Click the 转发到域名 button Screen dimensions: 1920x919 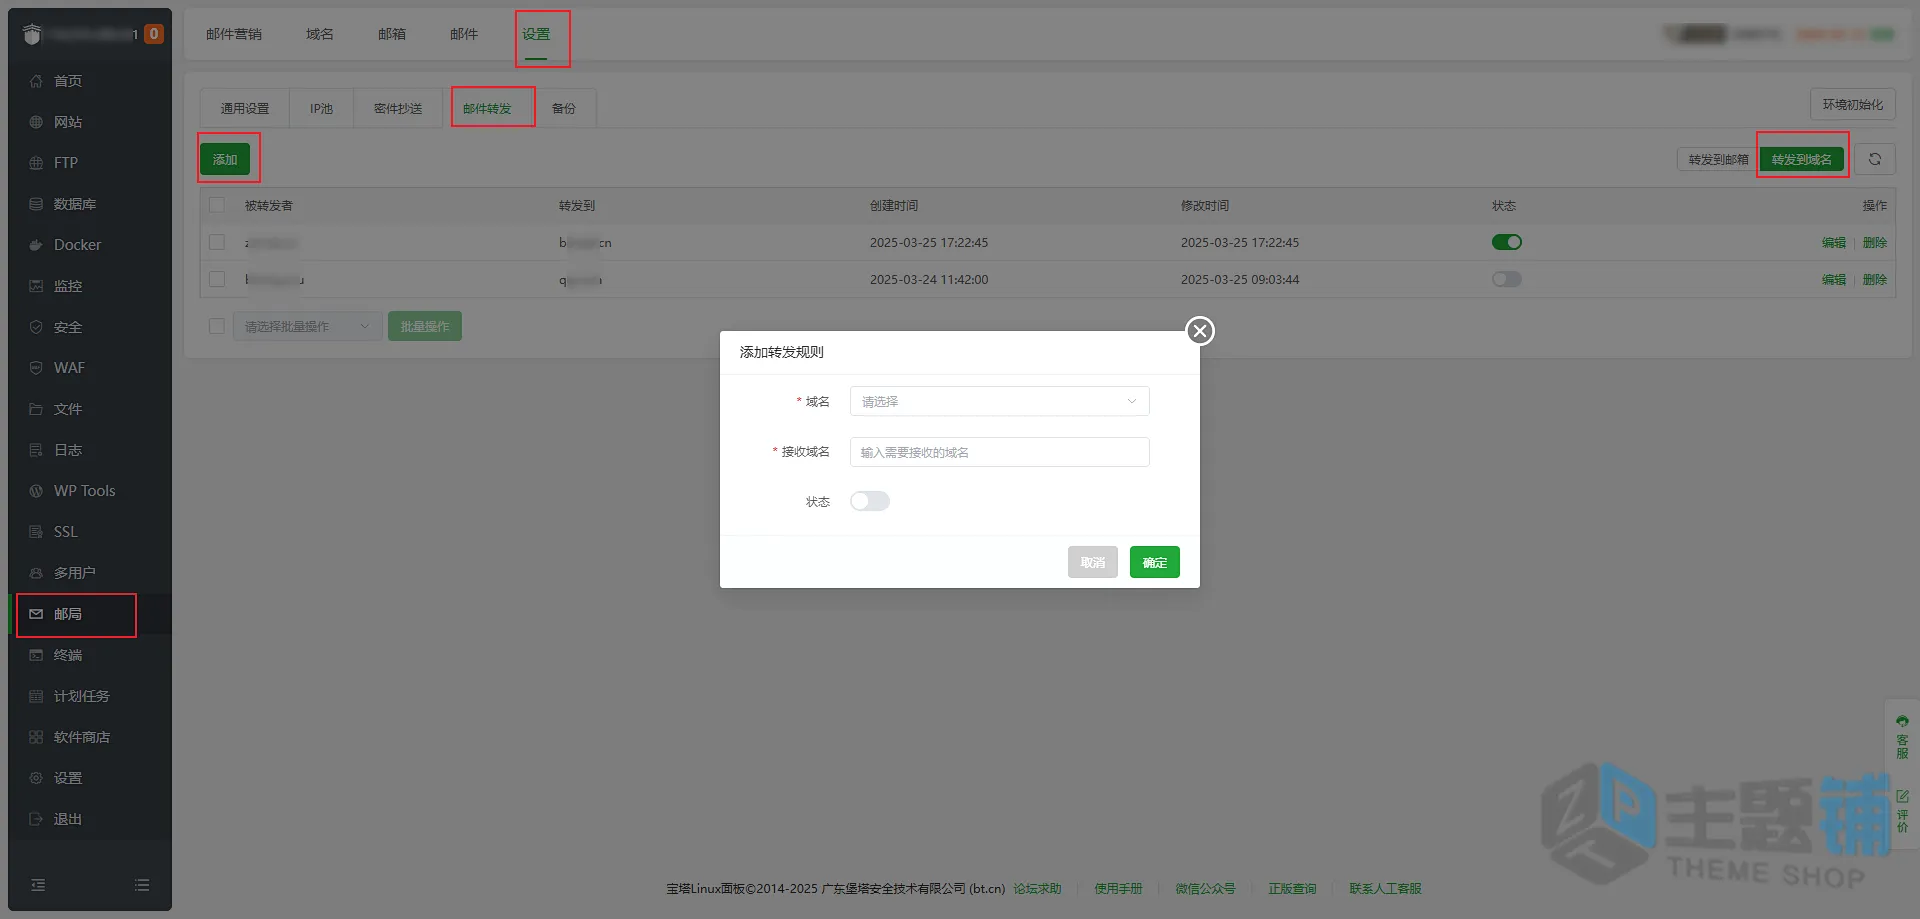coord(1802,159)
